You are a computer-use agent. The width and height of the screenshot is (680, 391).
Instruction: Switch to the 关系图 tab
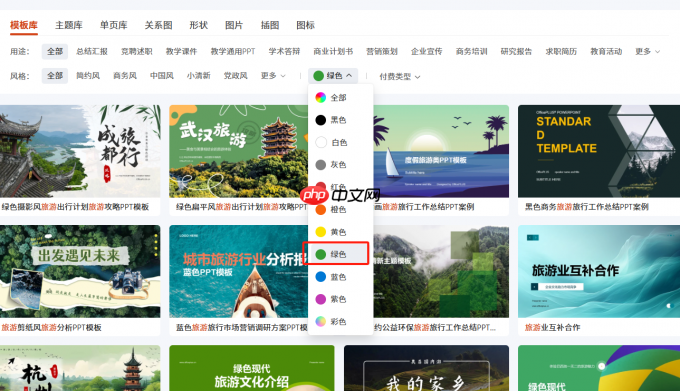(158, 25)
